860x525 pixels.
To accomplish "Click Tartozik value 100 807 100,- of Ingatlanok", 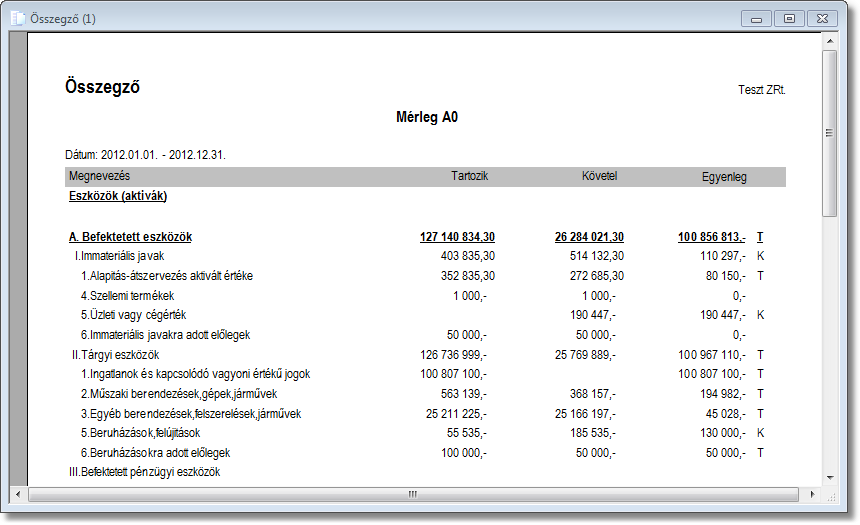I will coord(454,374).
